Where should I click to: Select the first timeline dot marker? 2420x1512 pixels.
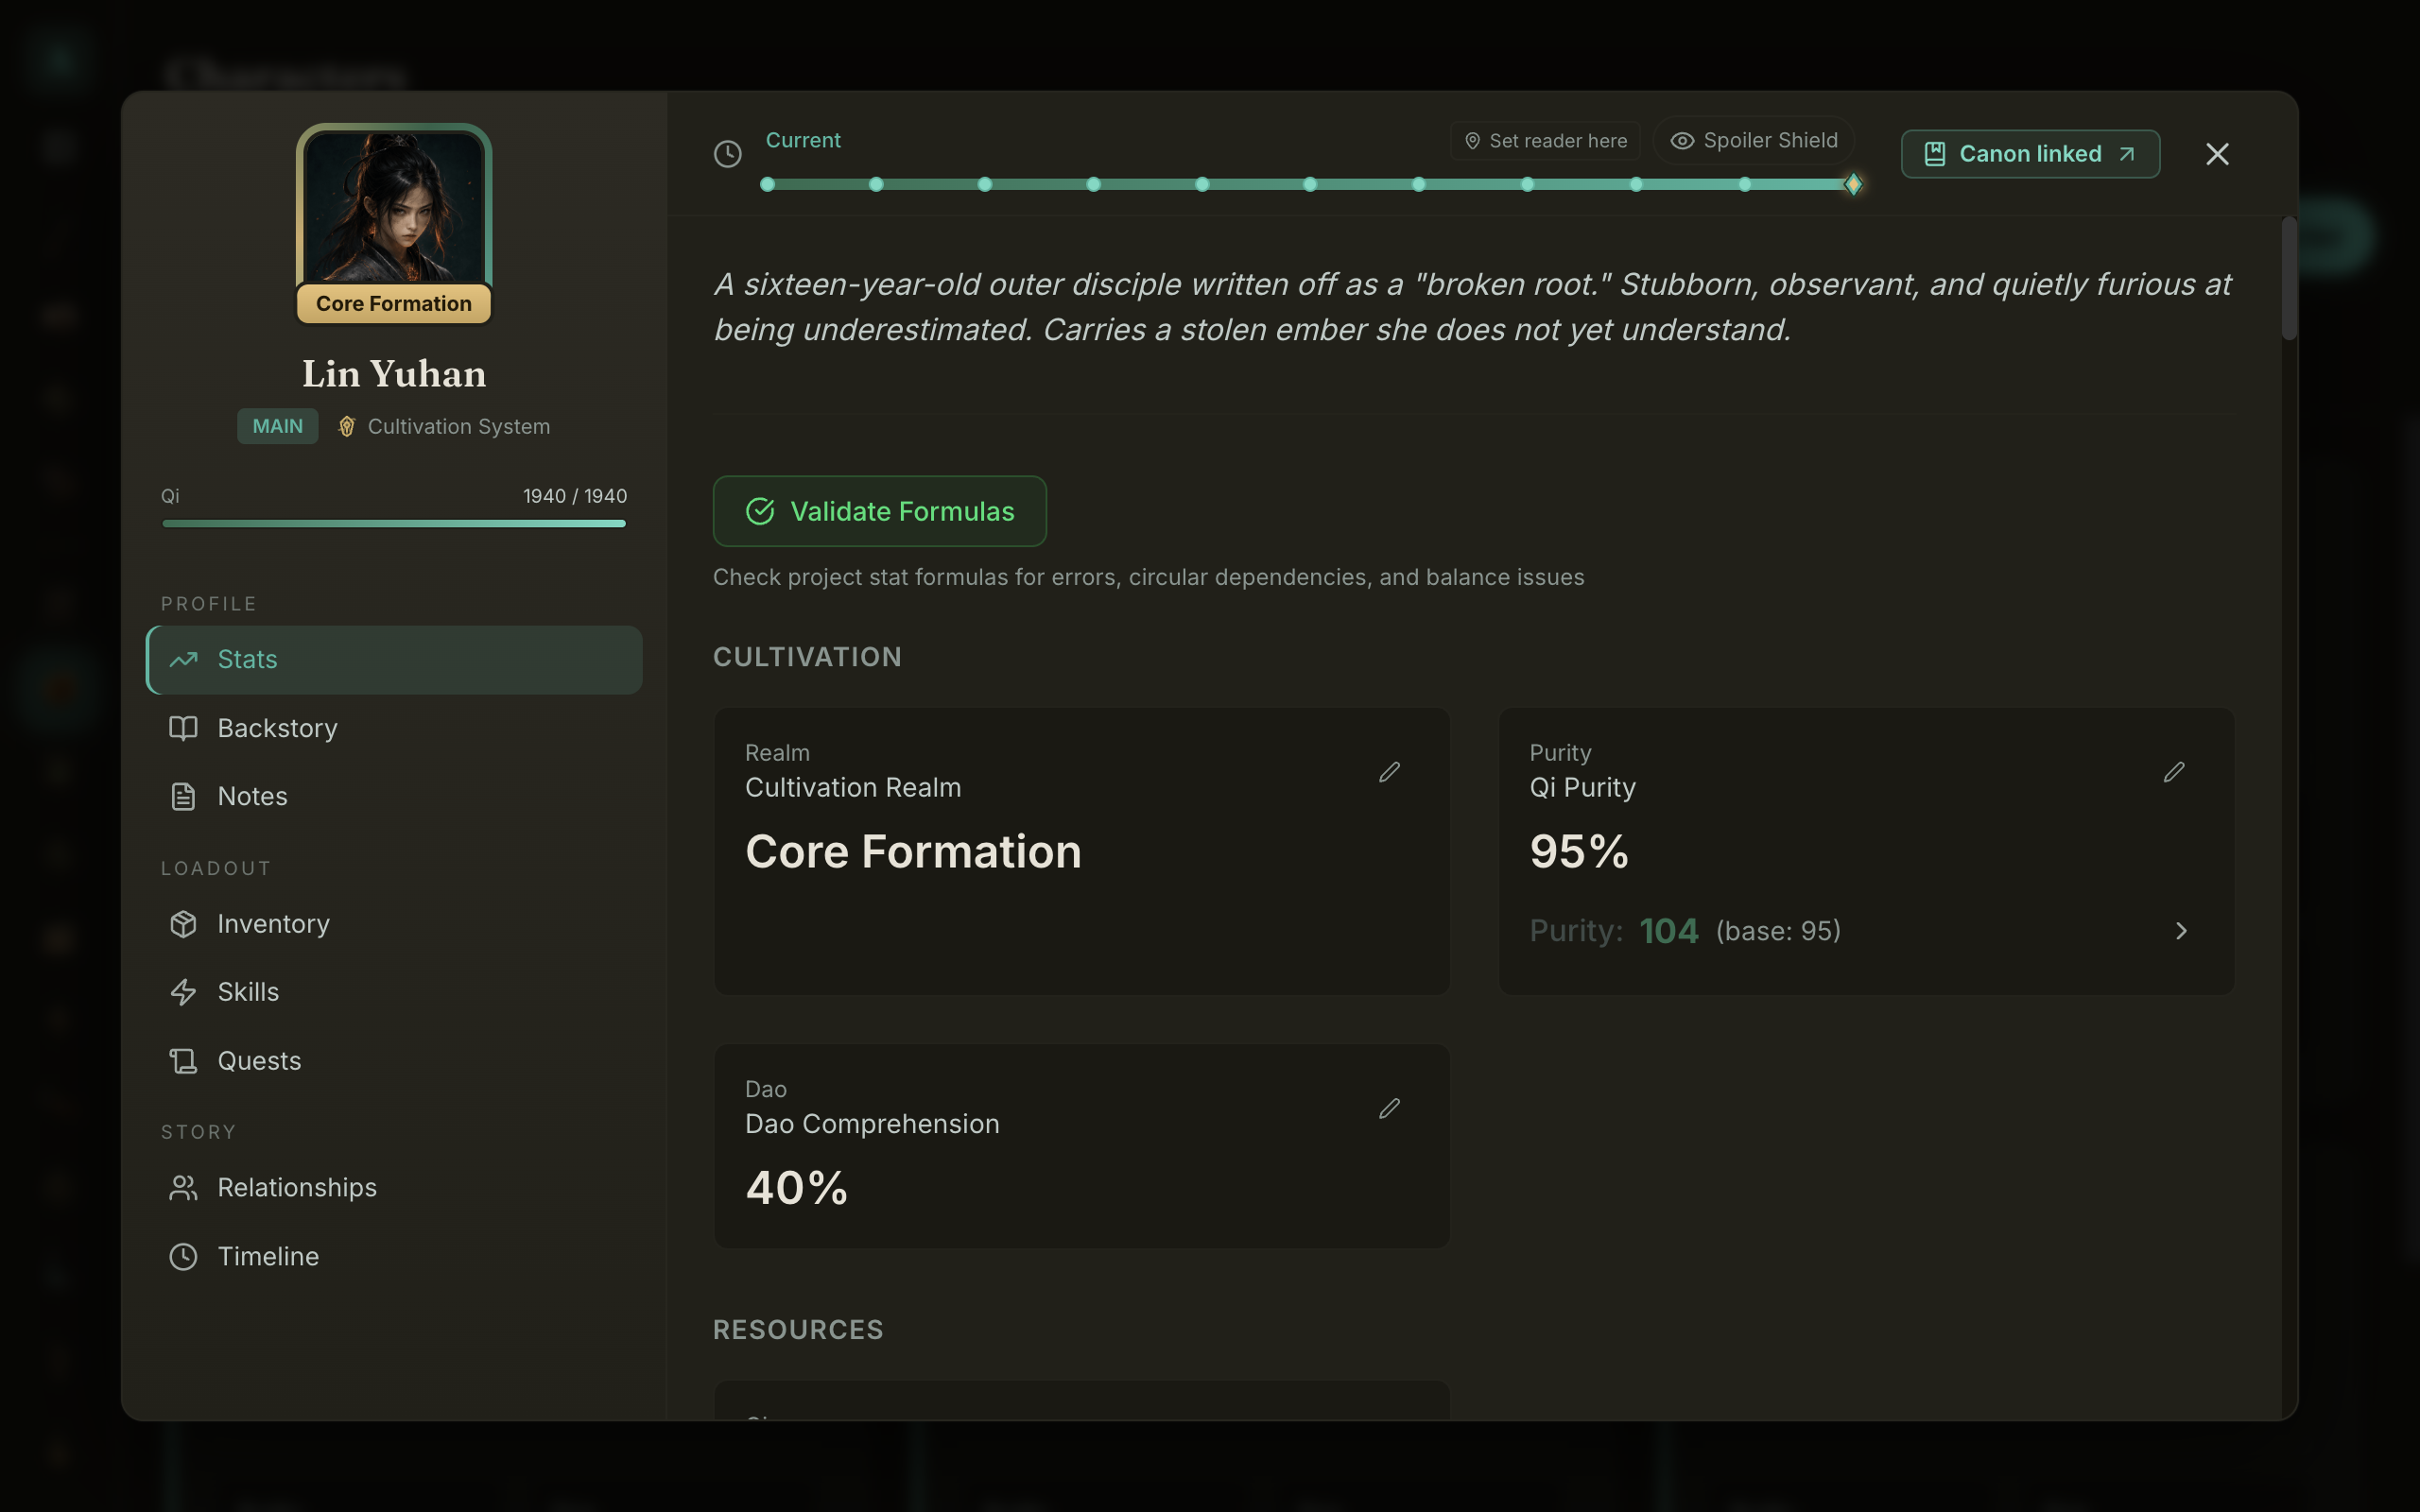(x=767, y=184)
